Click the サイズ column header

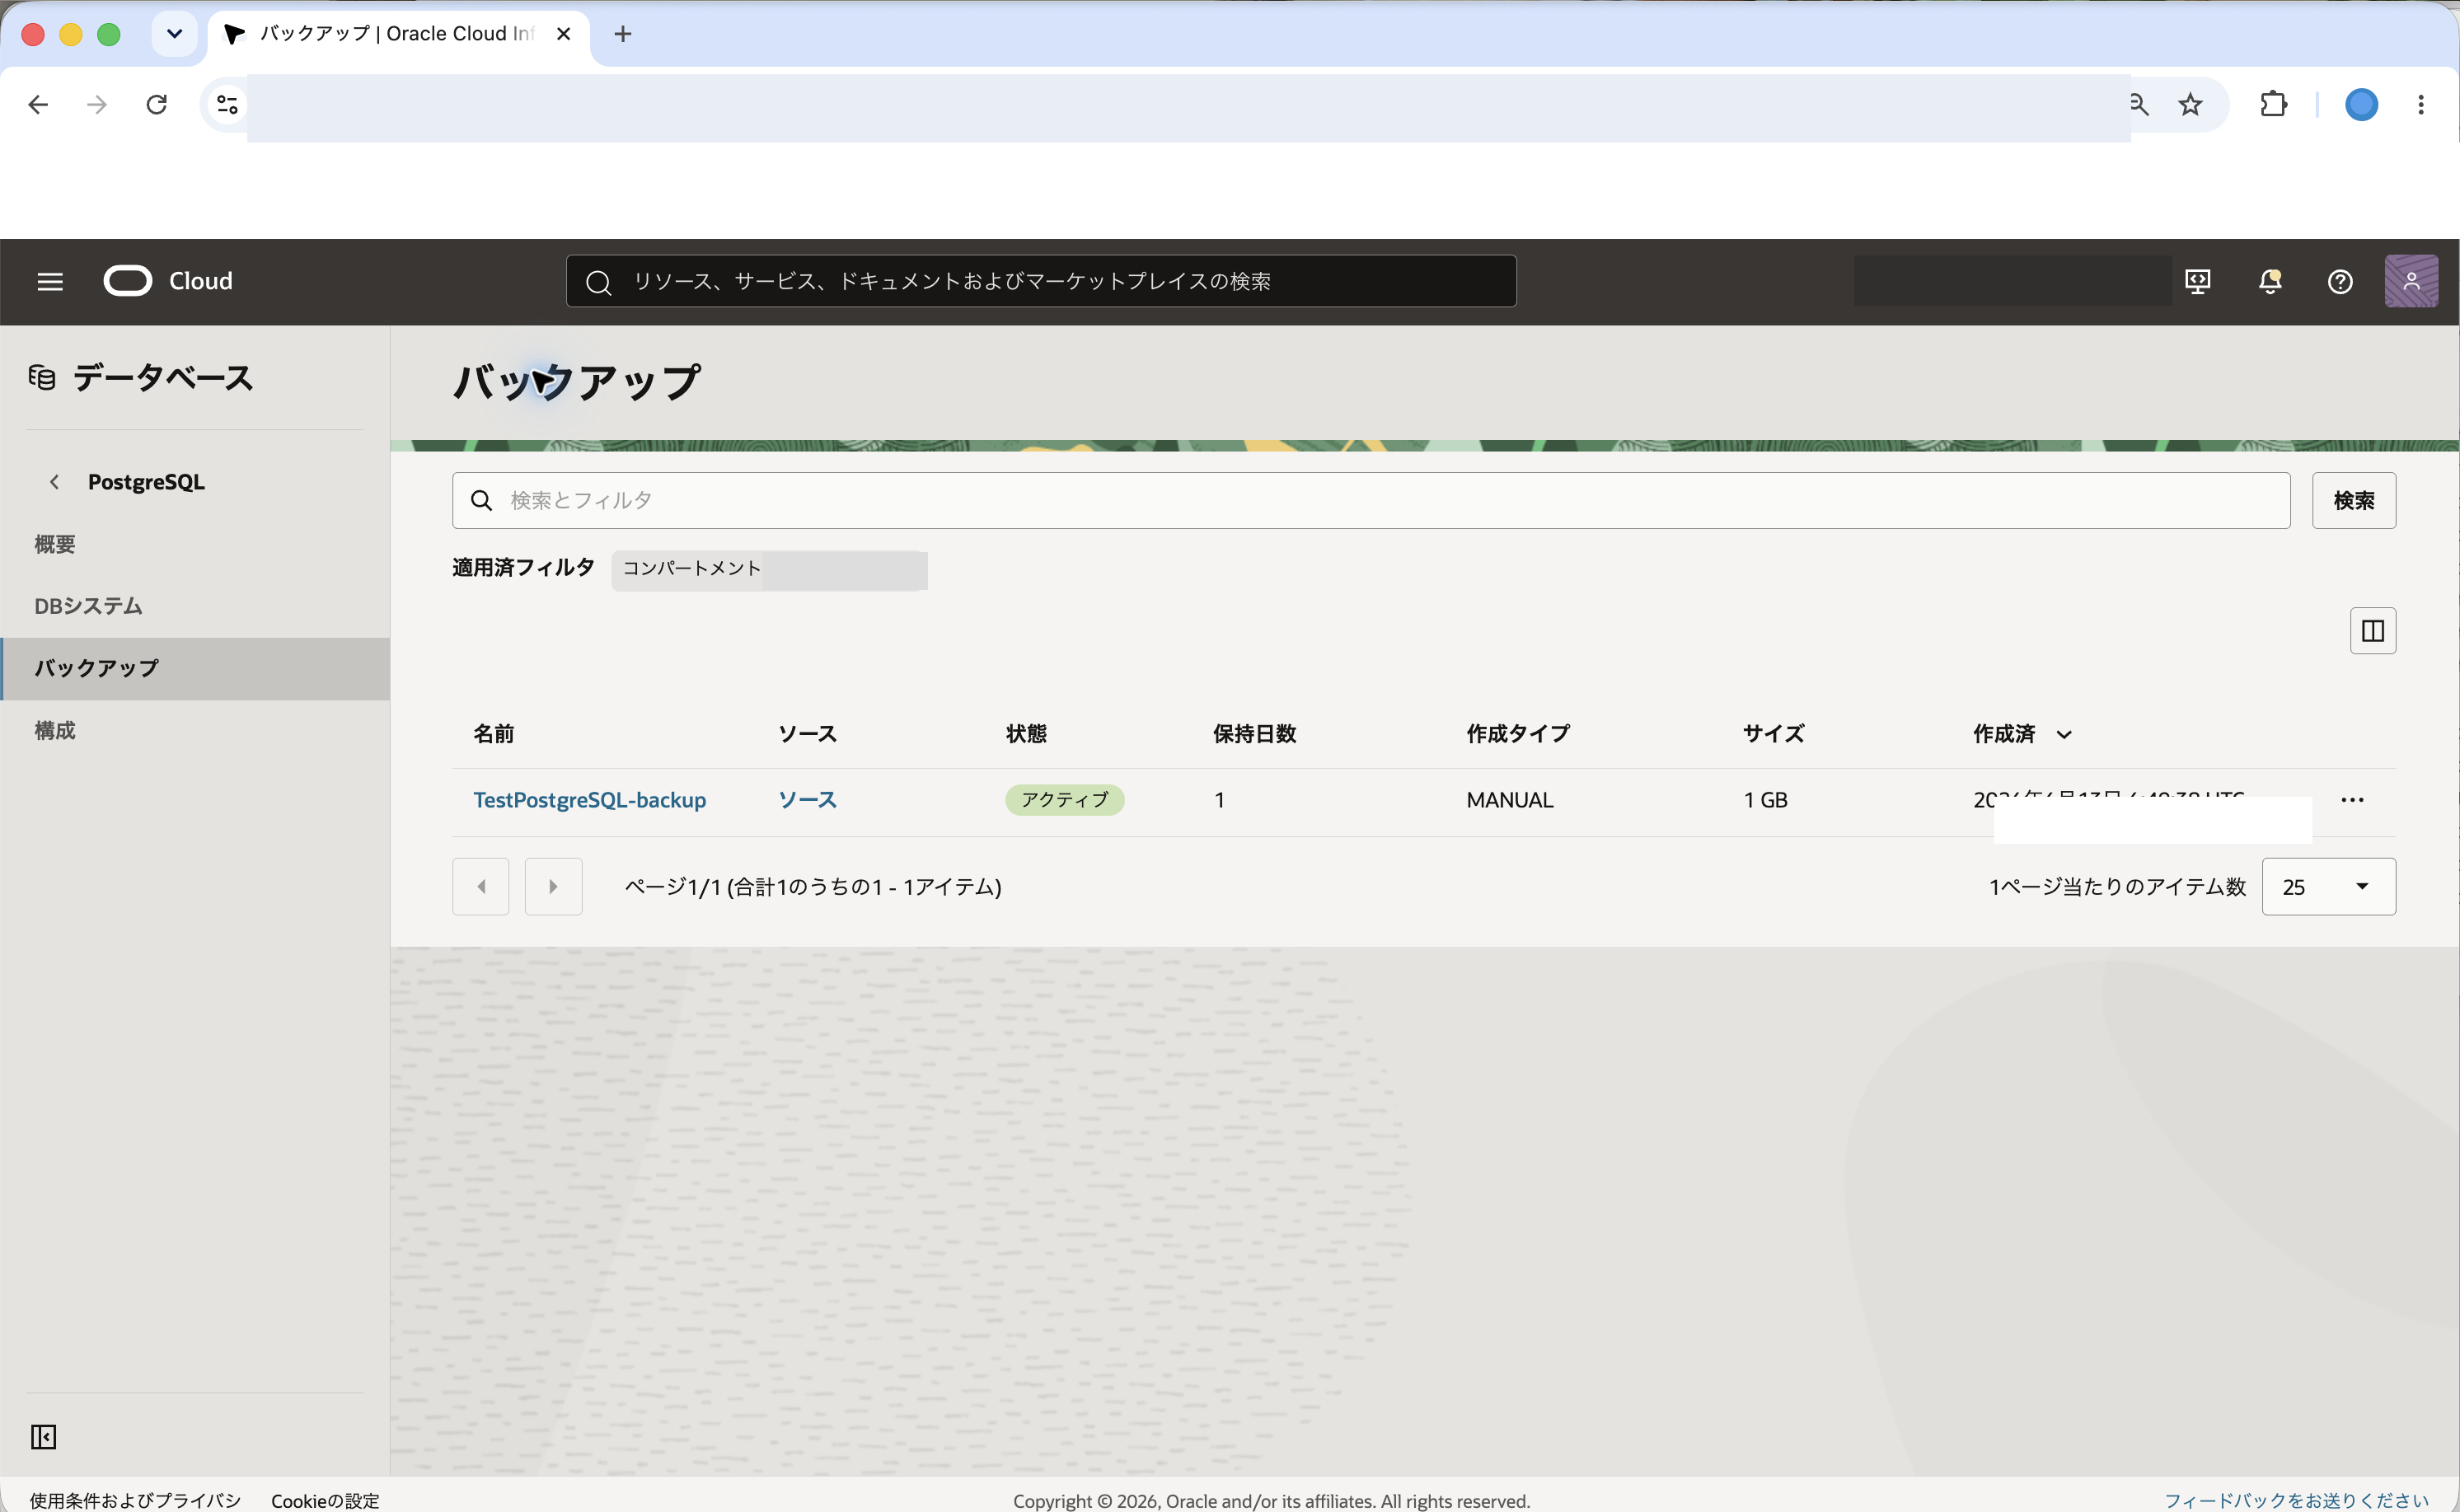coord(1773,734)
